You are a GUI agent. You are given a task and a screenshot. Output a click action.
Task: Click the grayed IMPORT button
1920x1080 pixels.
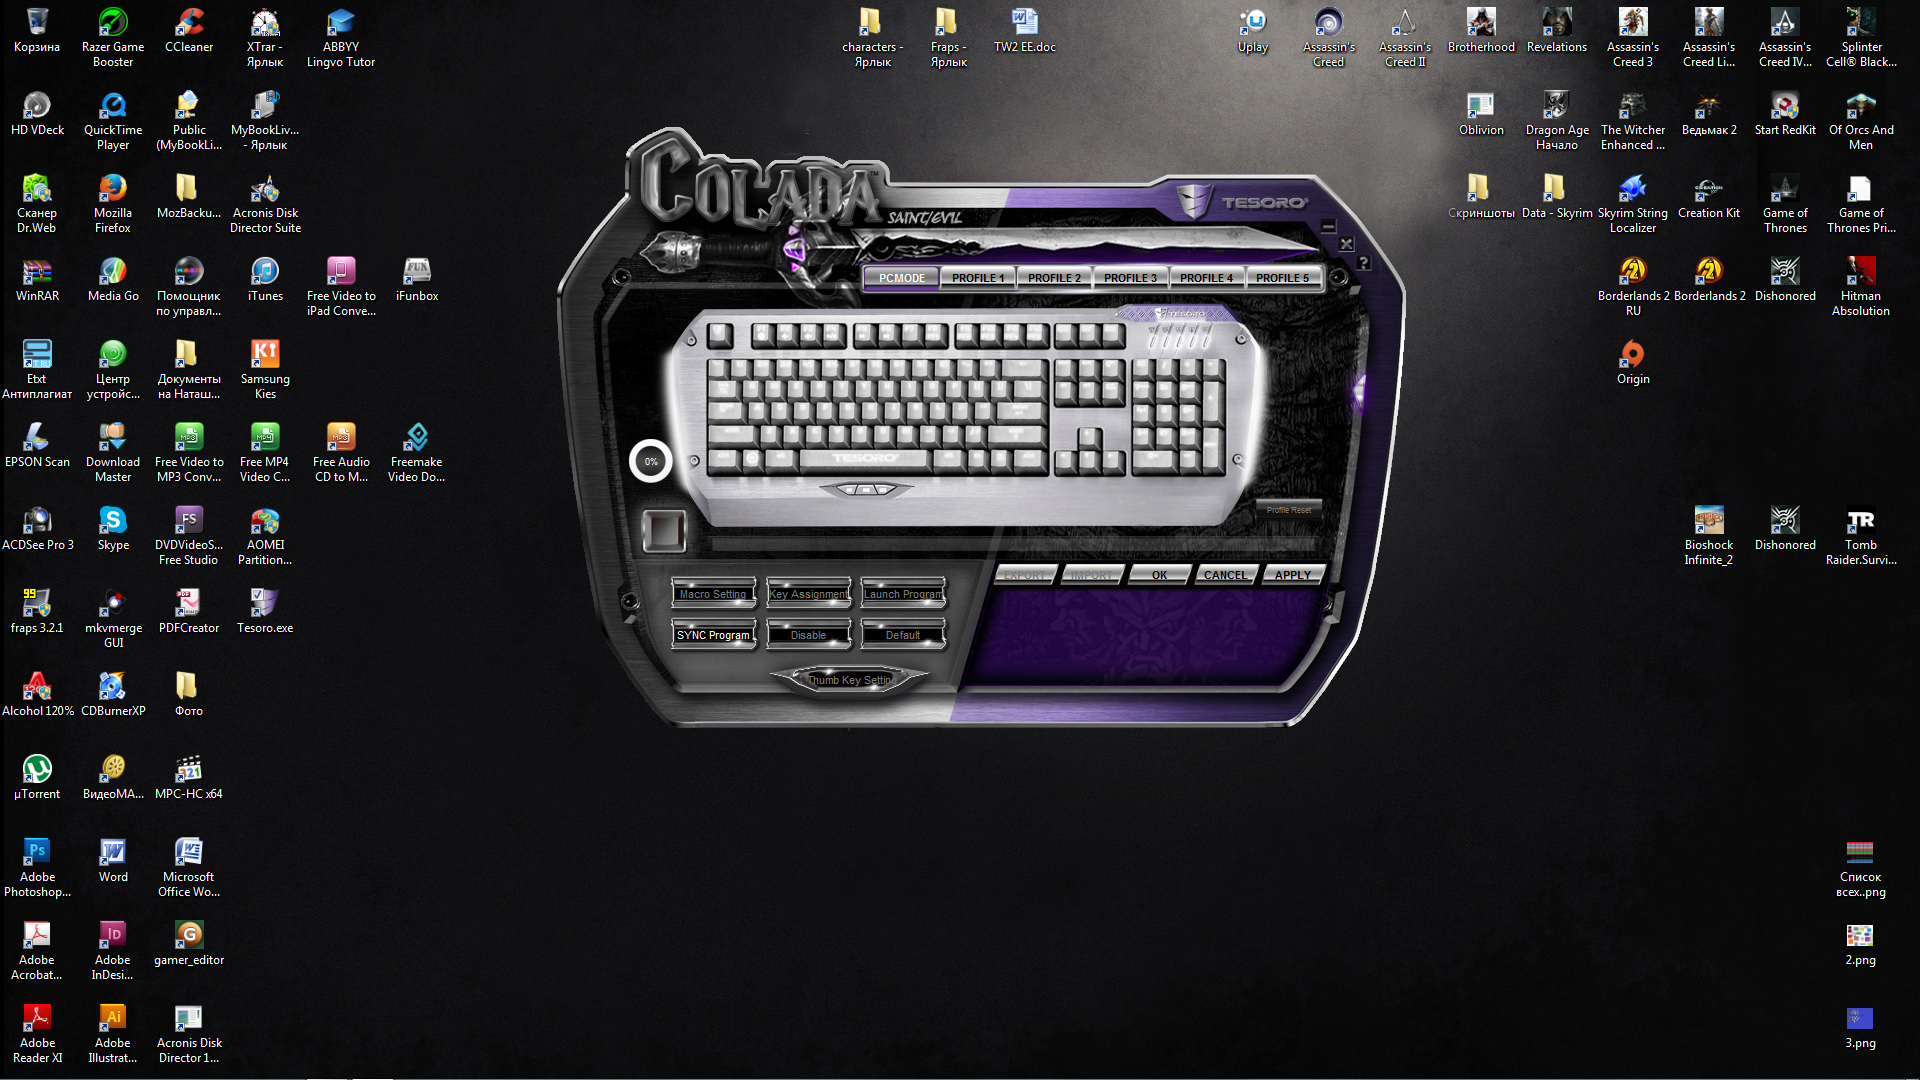pyautogui.click(x=1092, y=575)
